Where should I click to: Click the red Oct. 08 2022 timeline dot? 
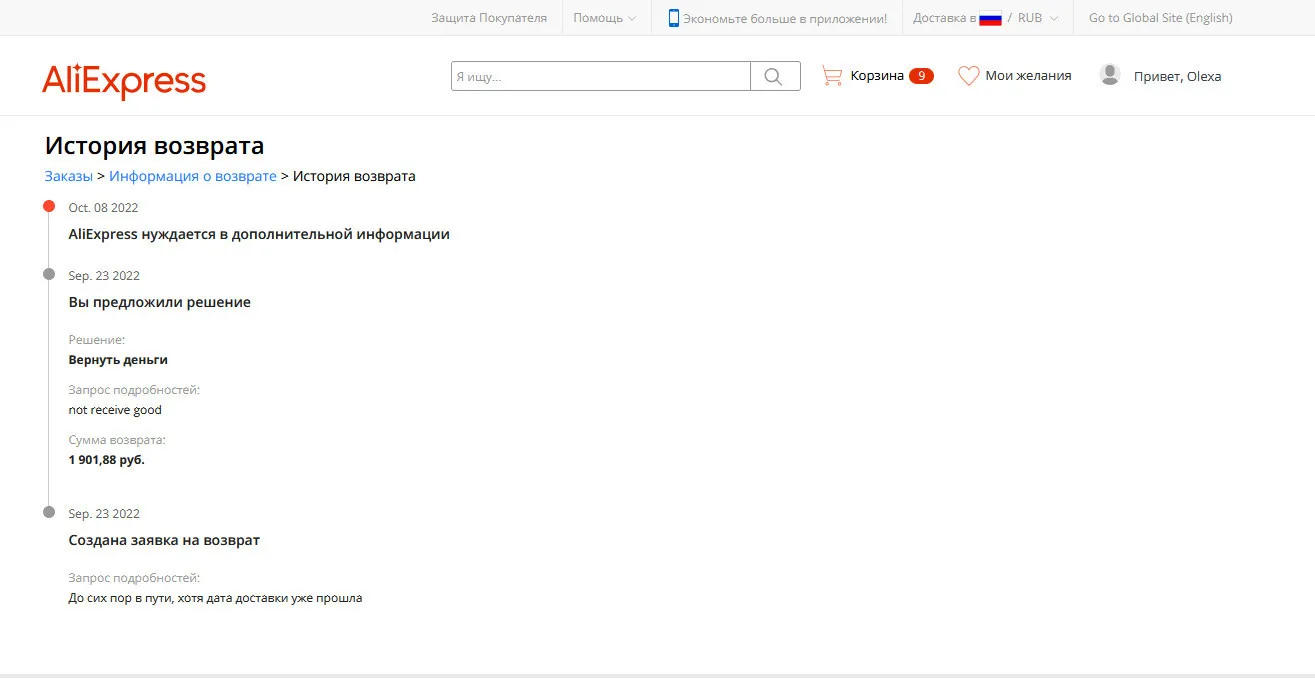coord(49,206)
